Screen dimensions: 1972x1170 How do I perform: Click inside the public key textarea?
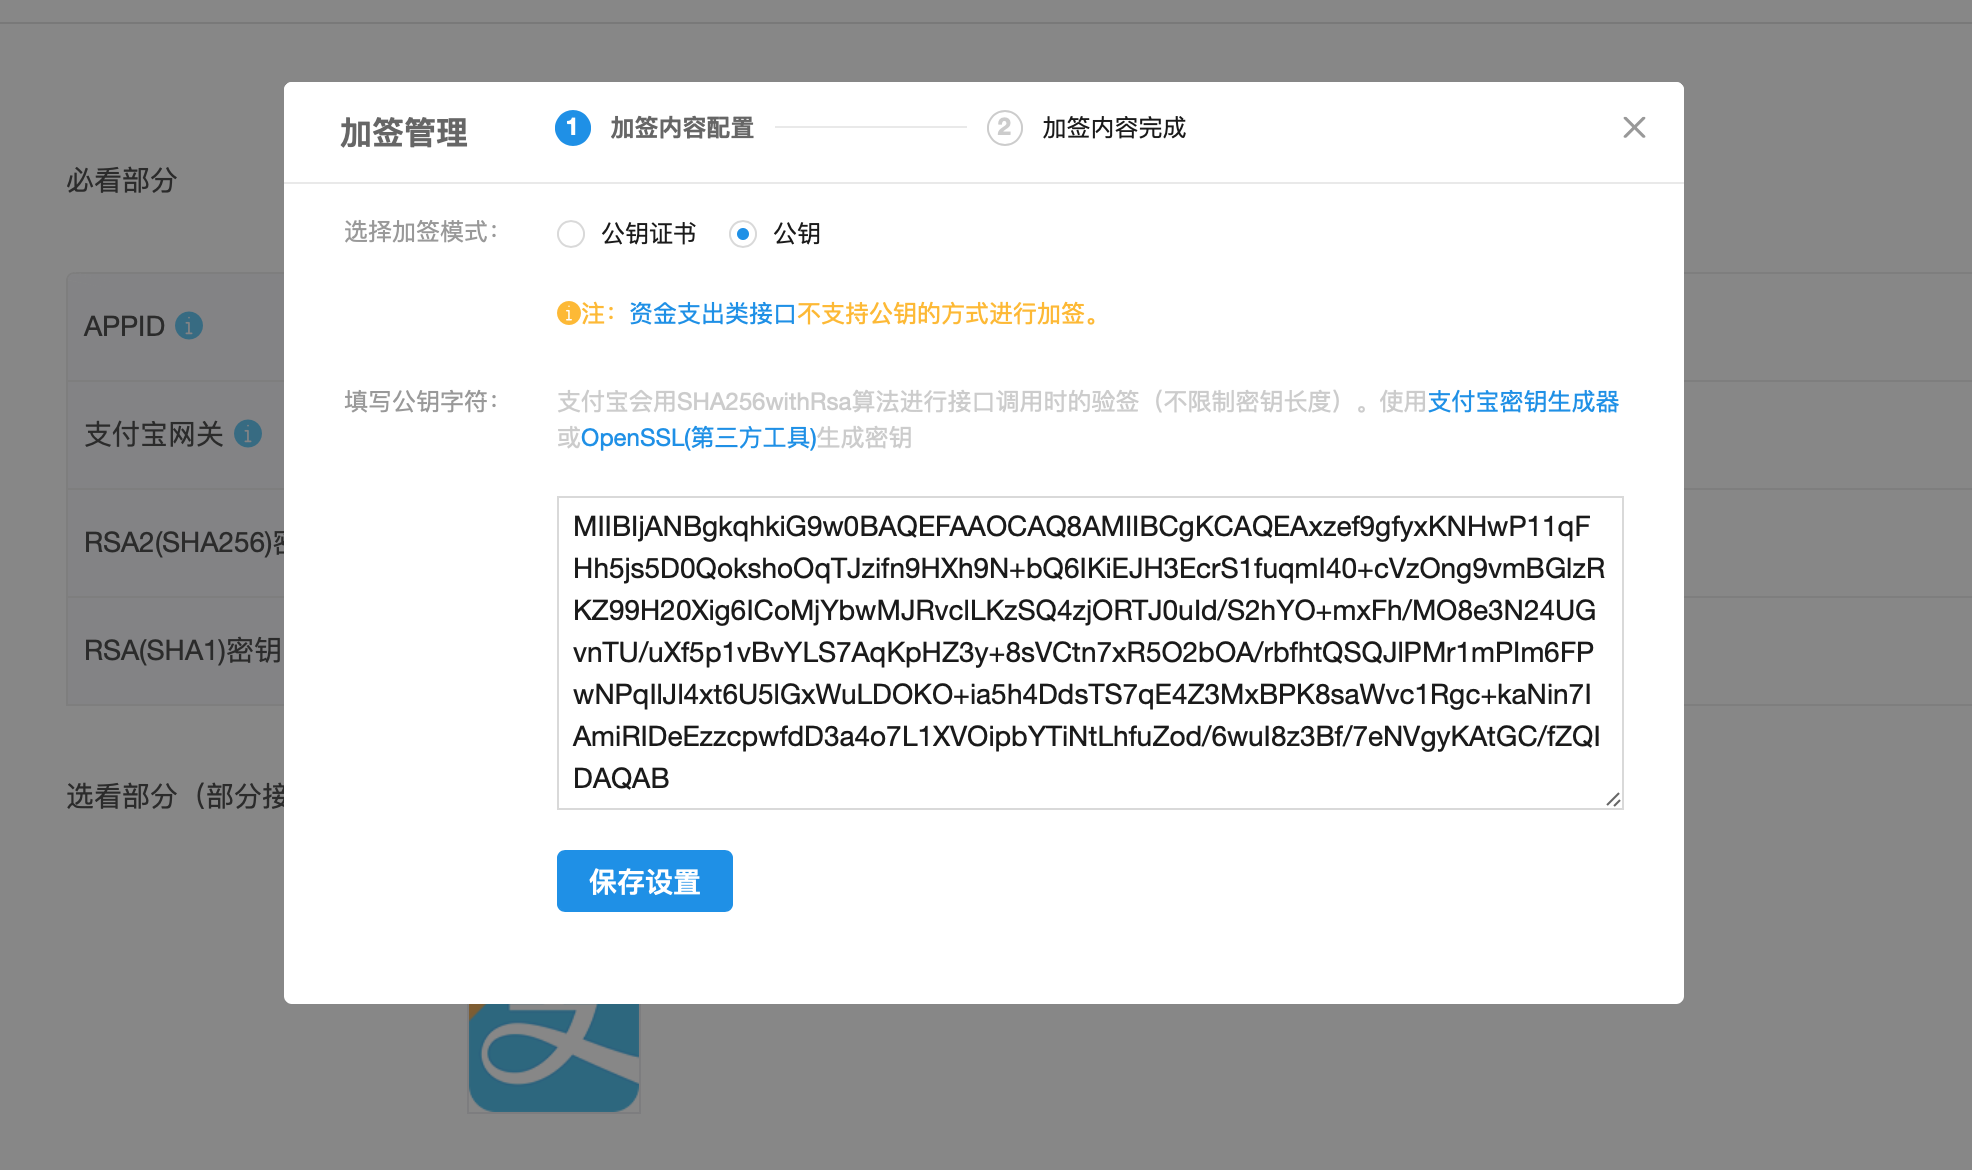[x=1089, y=652]
